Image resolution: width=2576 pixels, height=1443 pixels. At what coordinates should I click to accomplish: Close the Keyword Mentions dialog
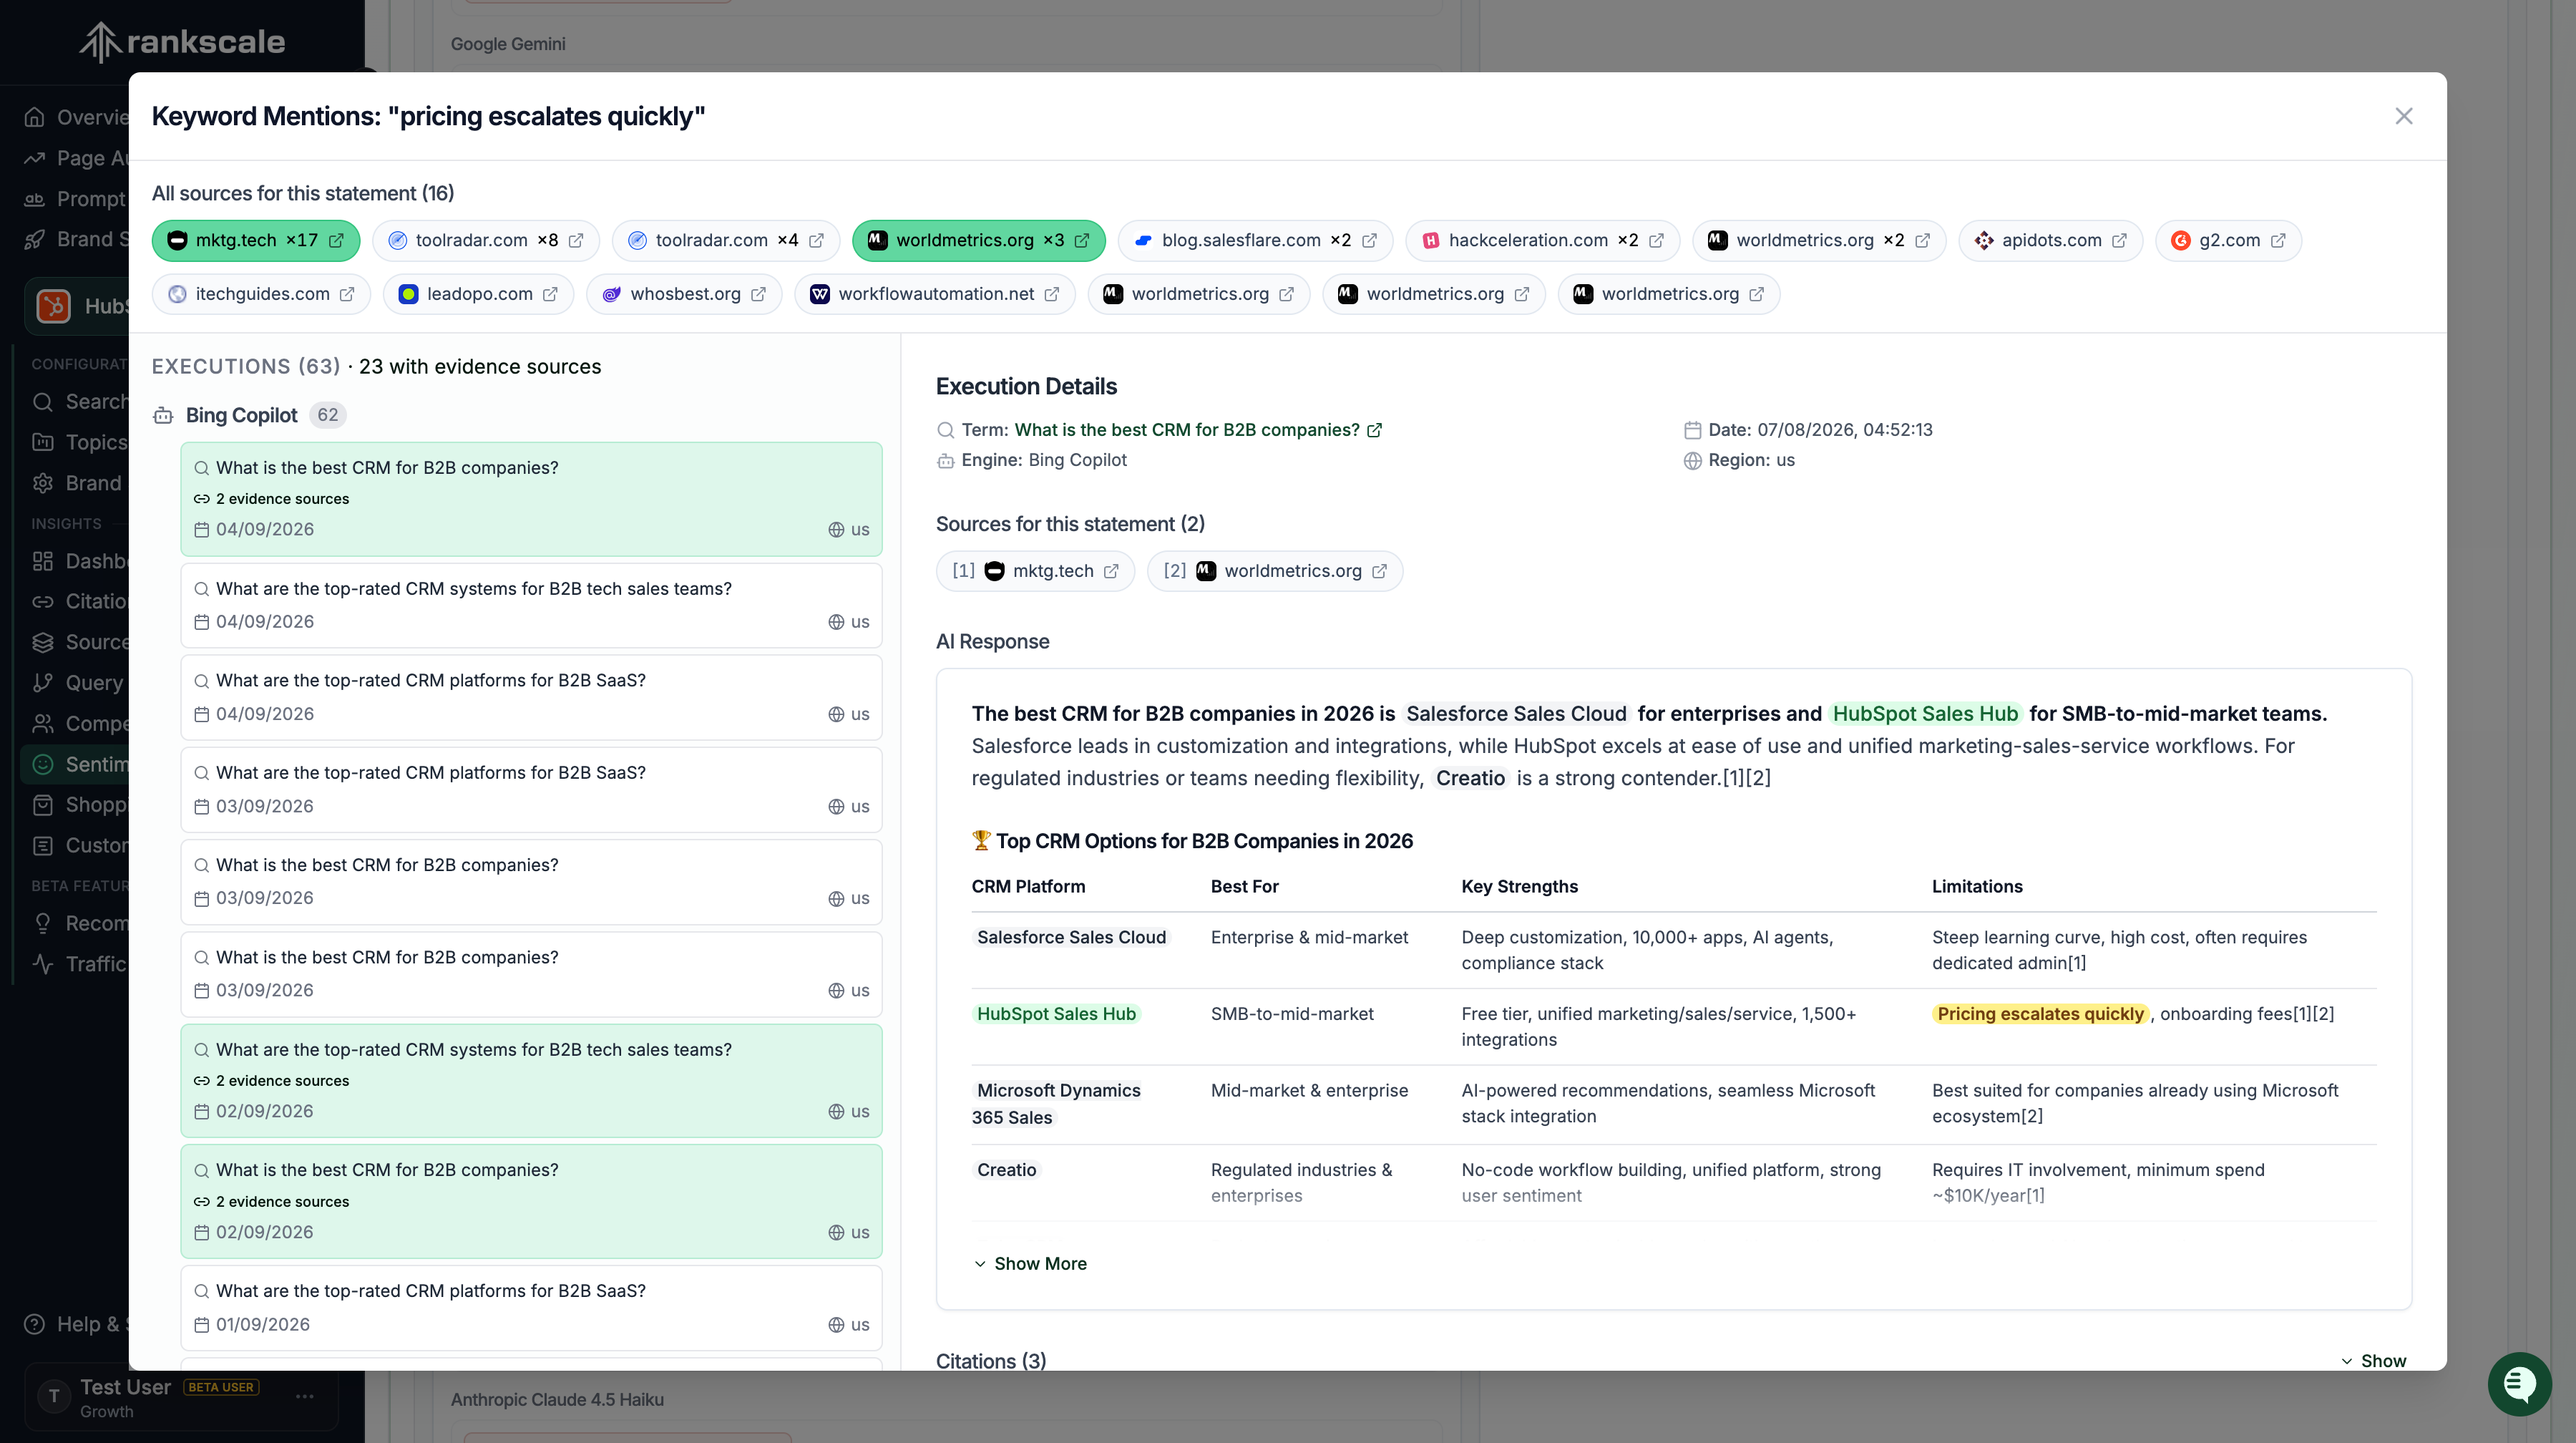(2403, 116)
